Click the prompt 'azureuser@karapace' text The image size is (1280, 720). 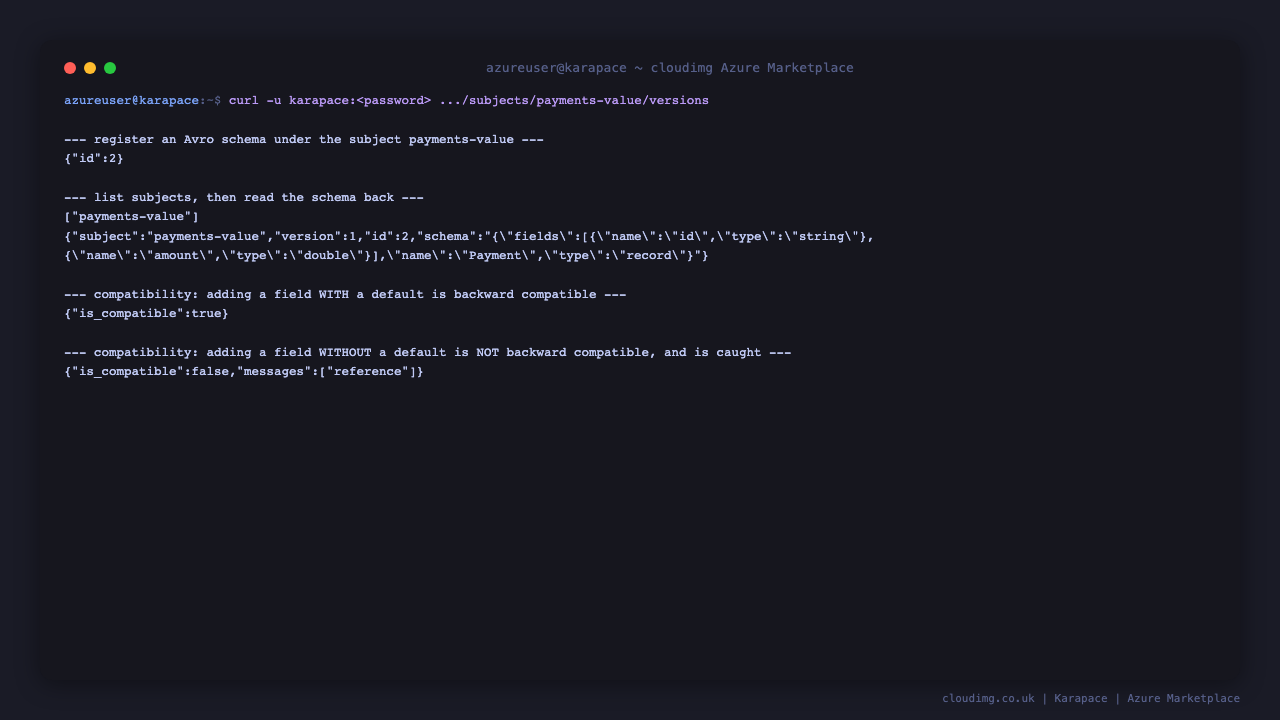point(132,101)
